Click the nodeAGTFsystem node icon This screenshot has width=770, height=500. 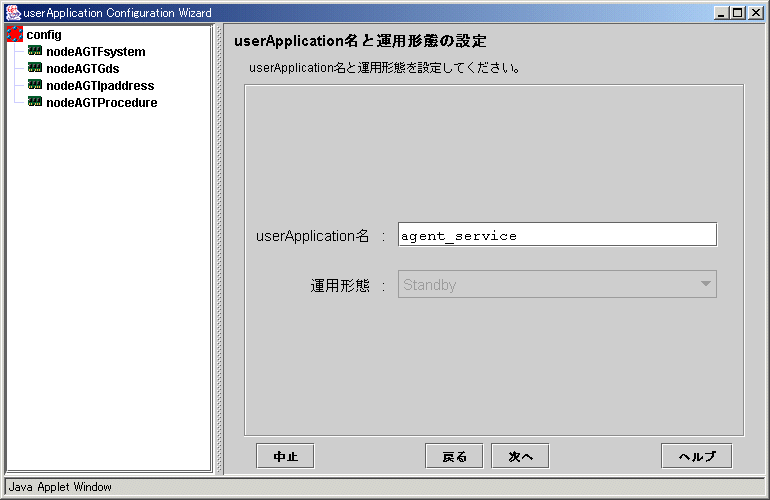pyautogui.click(x=35, y=51)
